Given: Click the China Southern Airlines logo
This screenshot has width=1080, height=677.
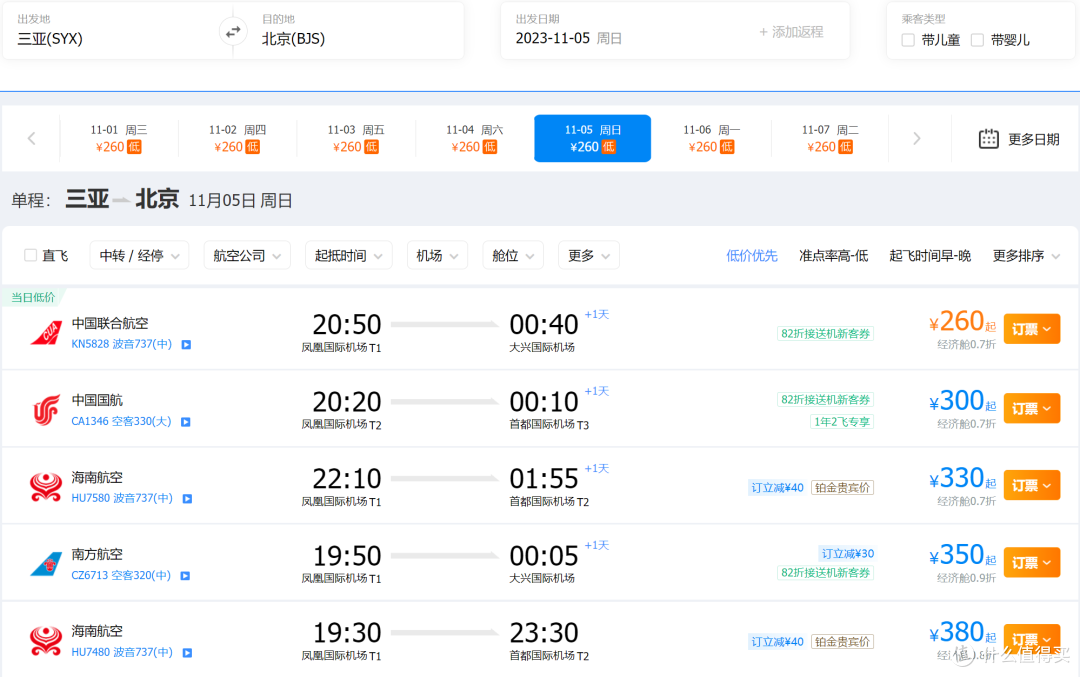Looking at the screenshot, I should 46,564.
